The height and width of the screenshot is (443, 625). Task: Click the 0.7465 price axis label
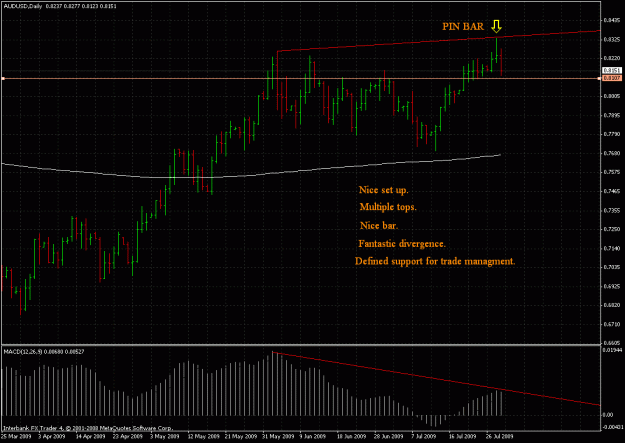[612, 191]
